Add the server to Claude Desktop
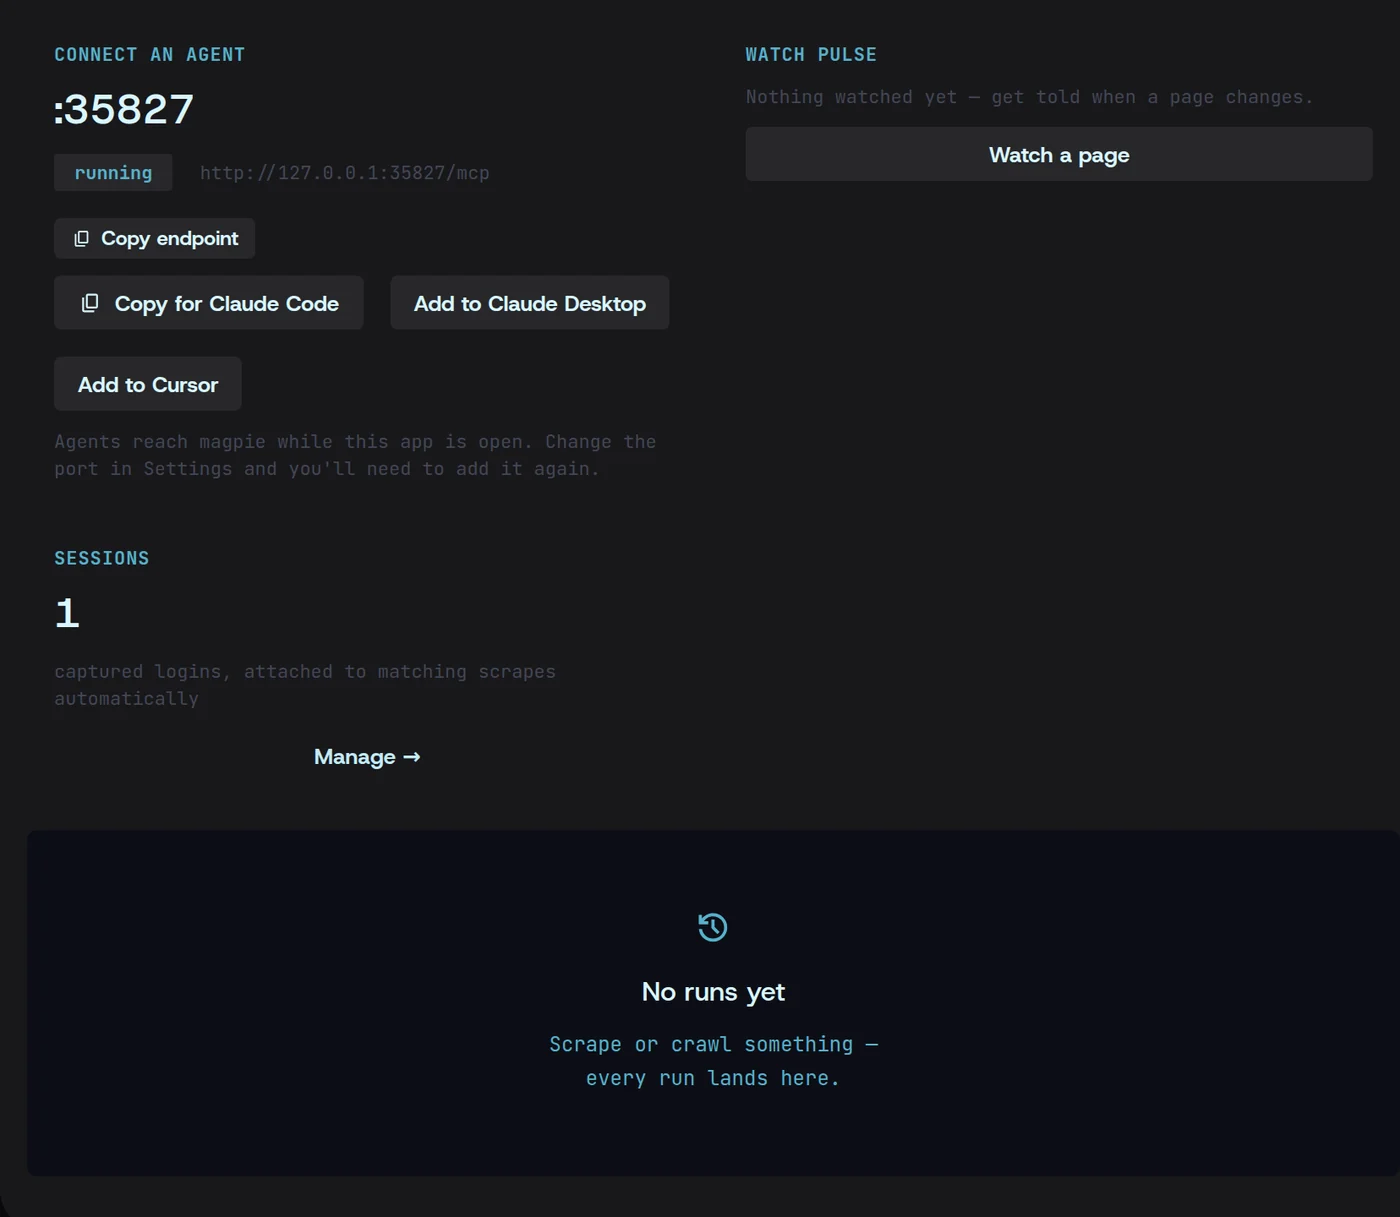 (530, 303)
